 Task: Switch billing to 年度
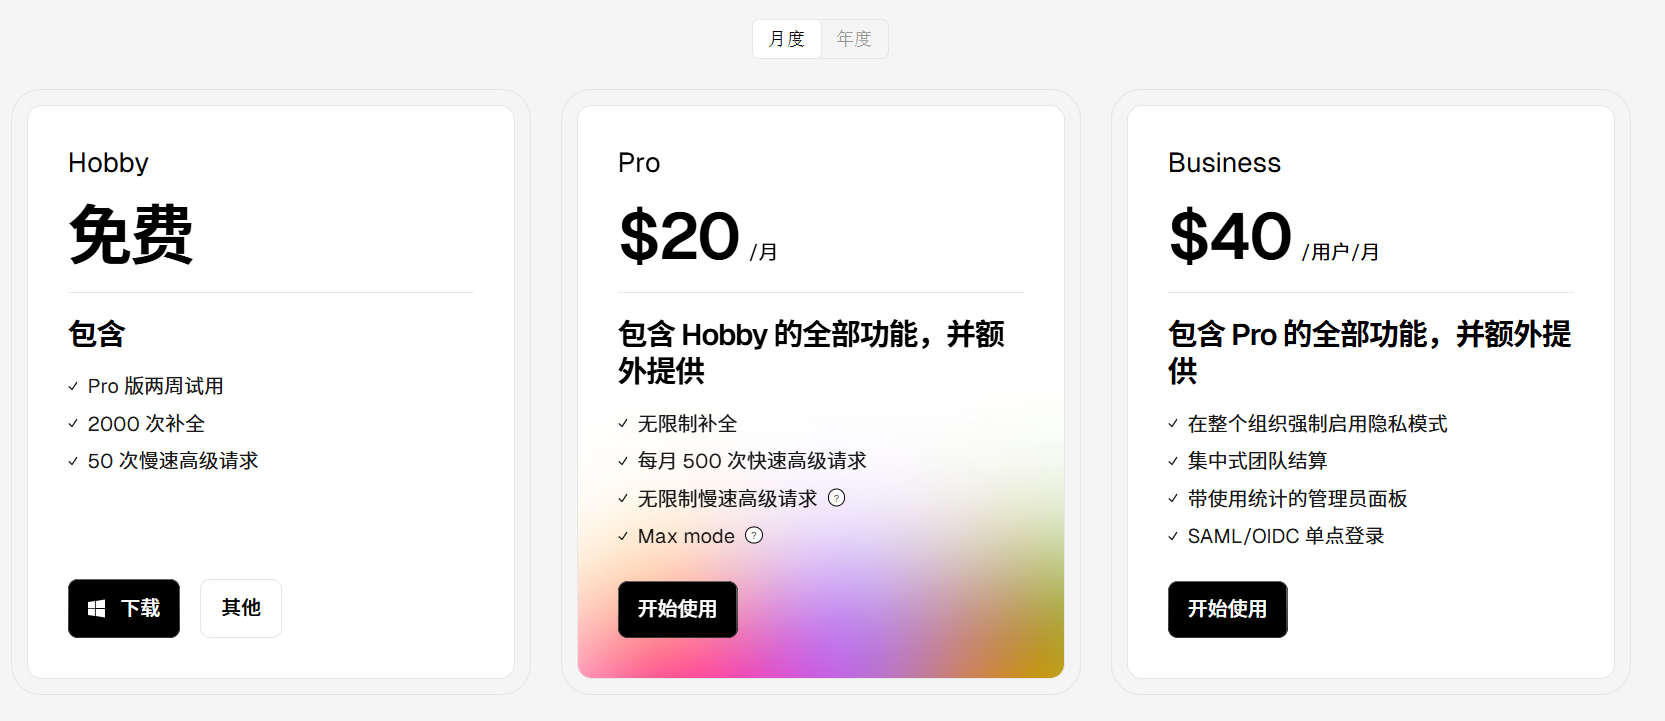[854, 38]
